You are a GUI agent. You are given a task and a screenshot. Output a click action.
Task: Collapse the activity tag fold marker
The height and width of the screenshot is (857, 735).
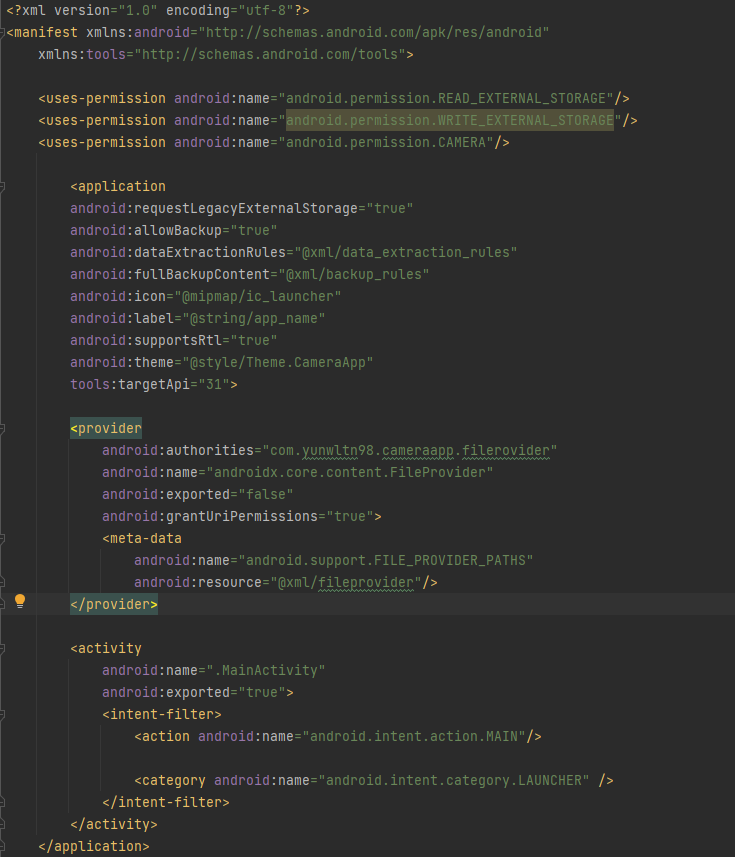(x=2, y=649)
